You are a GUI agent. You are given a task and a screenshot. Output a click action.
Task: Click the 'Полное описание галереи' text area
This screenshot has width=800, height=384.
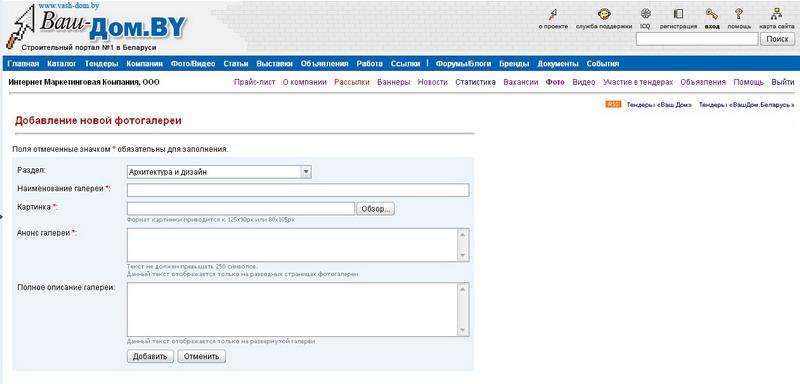click(x=293, y=310)
